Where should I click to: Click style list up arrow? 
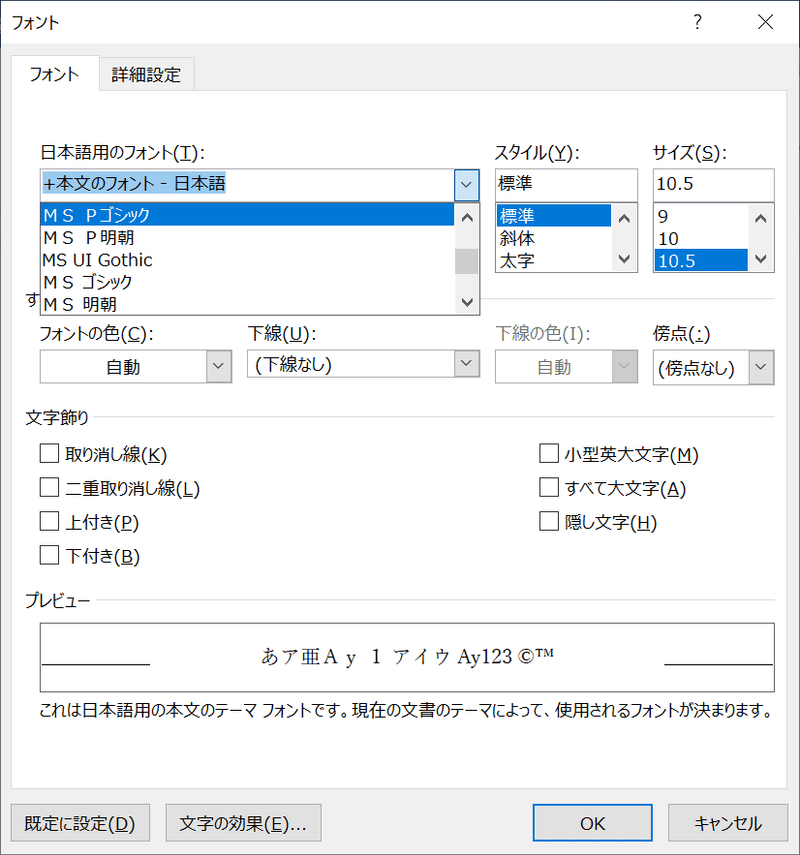click(624, 219)
